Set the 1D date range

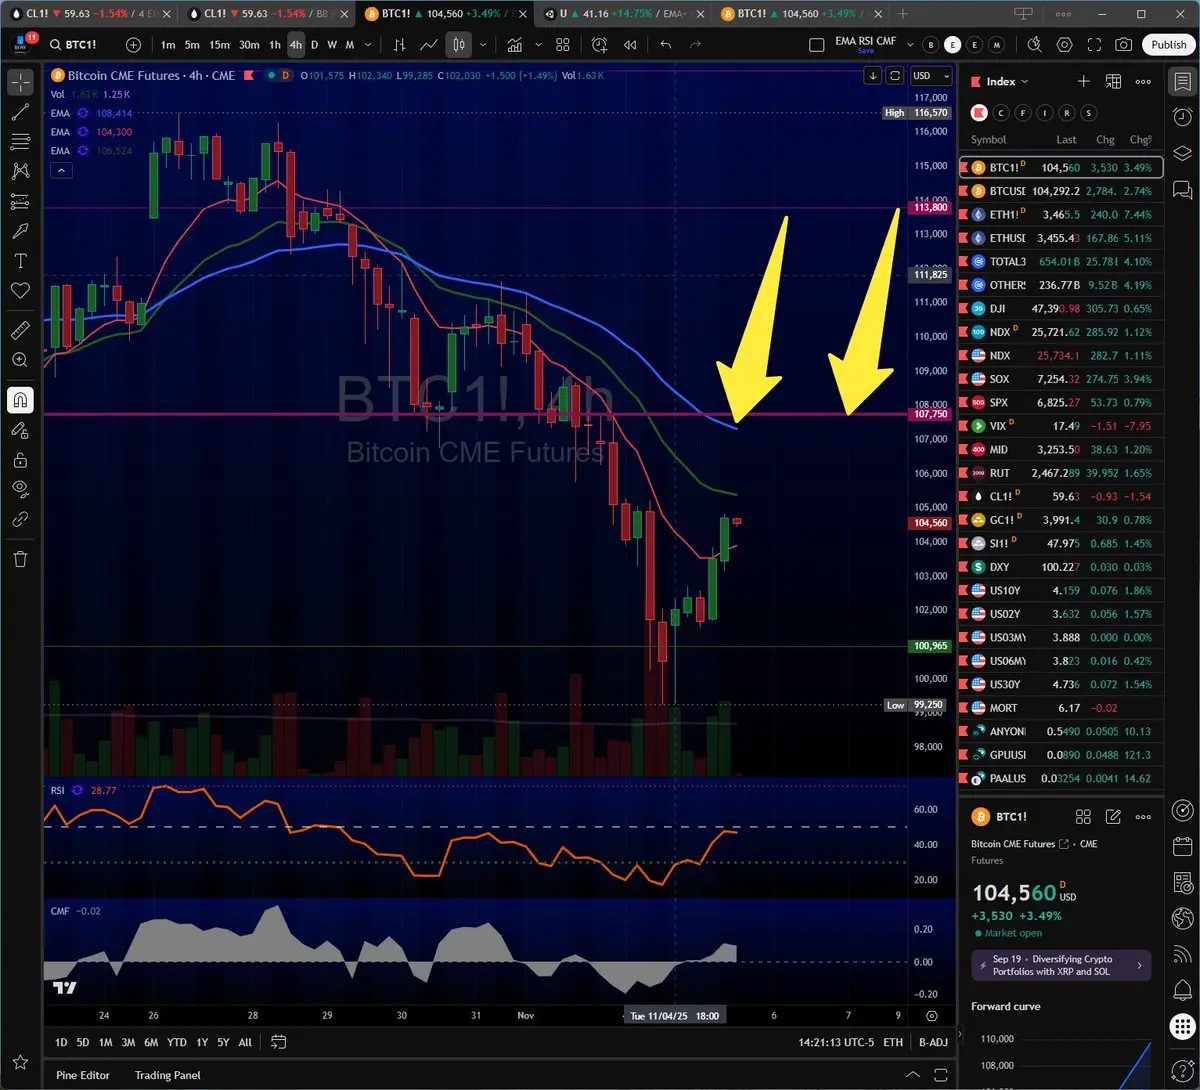[61, 1042]
